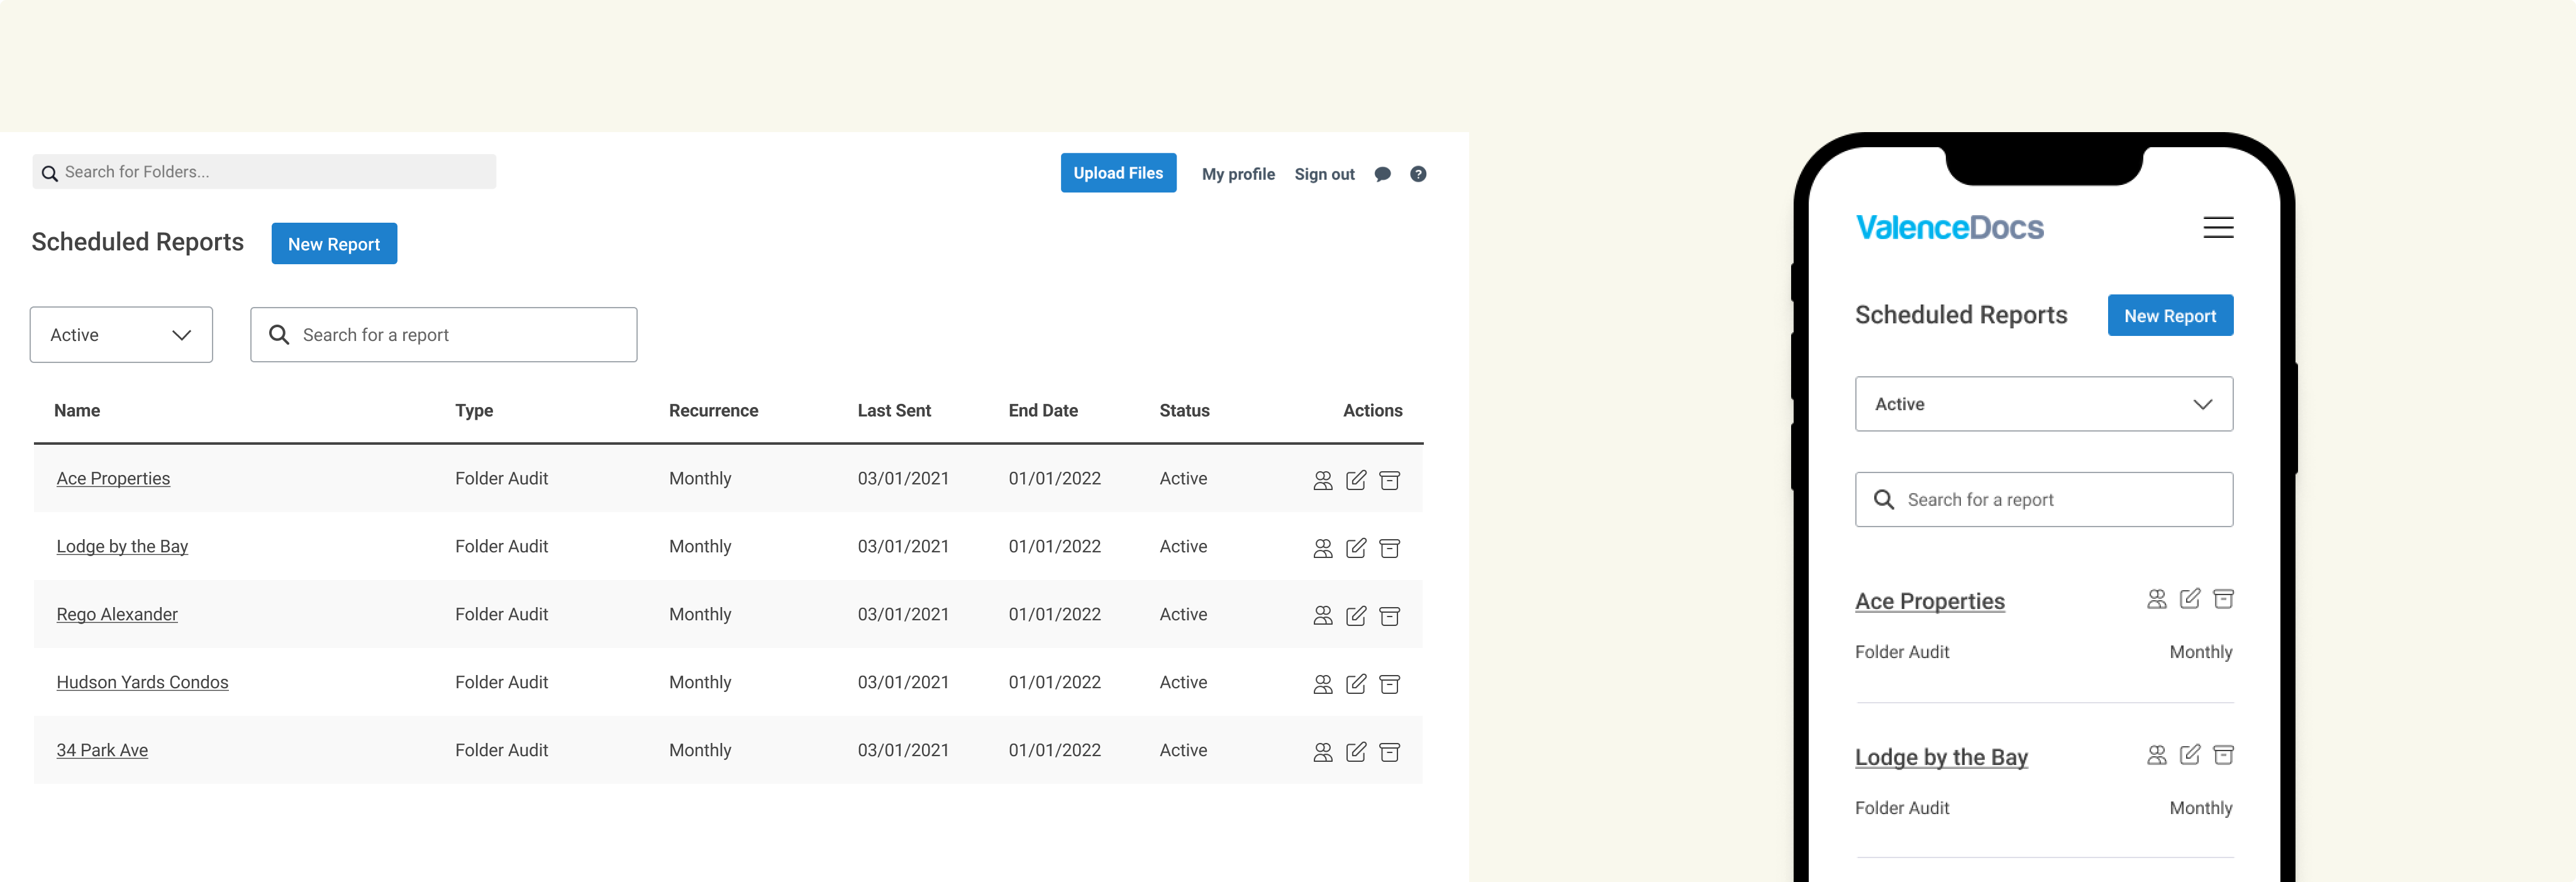Archive the Hudson Yards Condos report

(1390, 684)
